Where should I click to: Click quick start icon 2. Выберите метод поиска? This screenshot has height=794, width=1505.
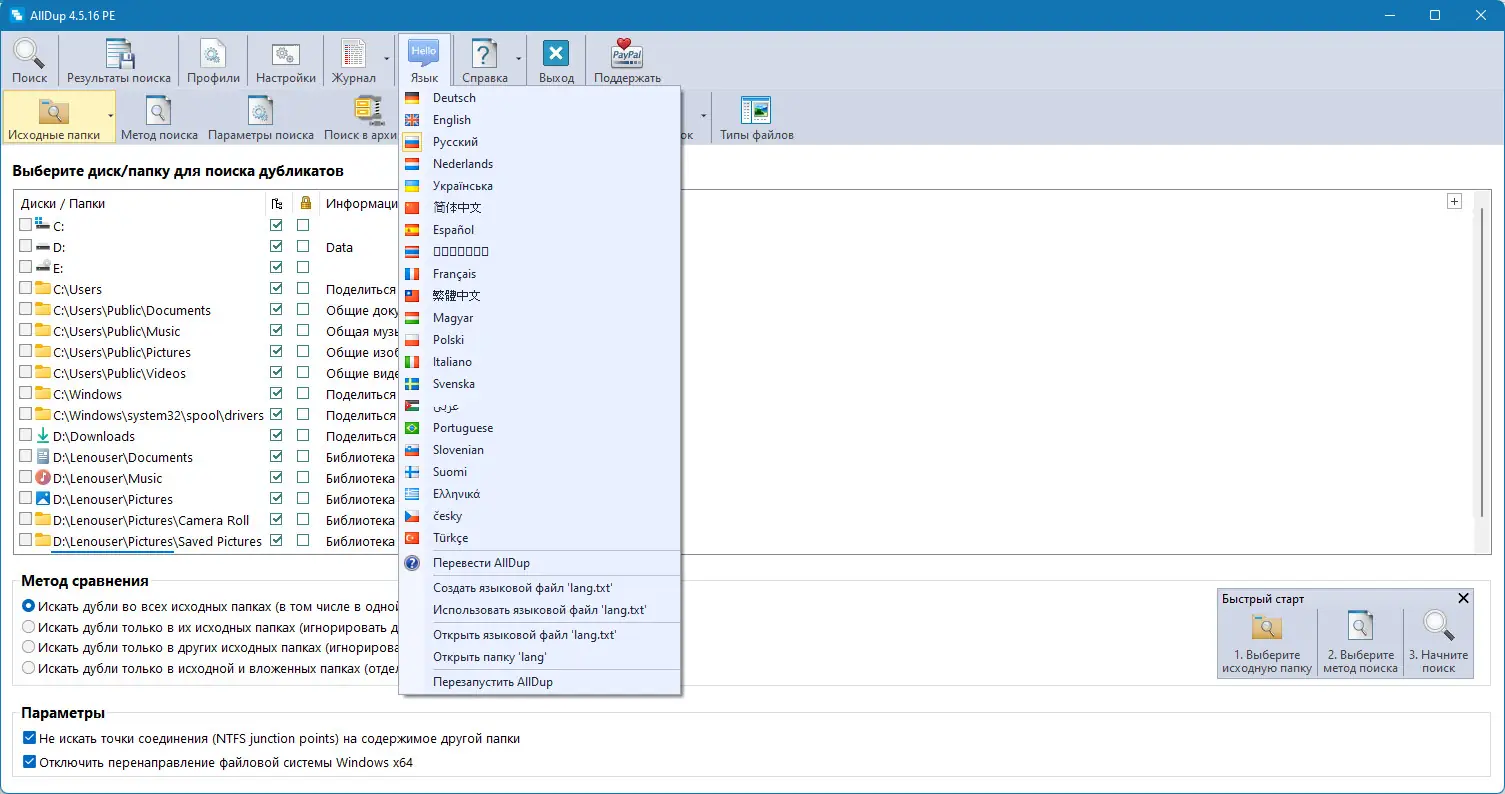pyautogui.click(x=1360, y=628)
